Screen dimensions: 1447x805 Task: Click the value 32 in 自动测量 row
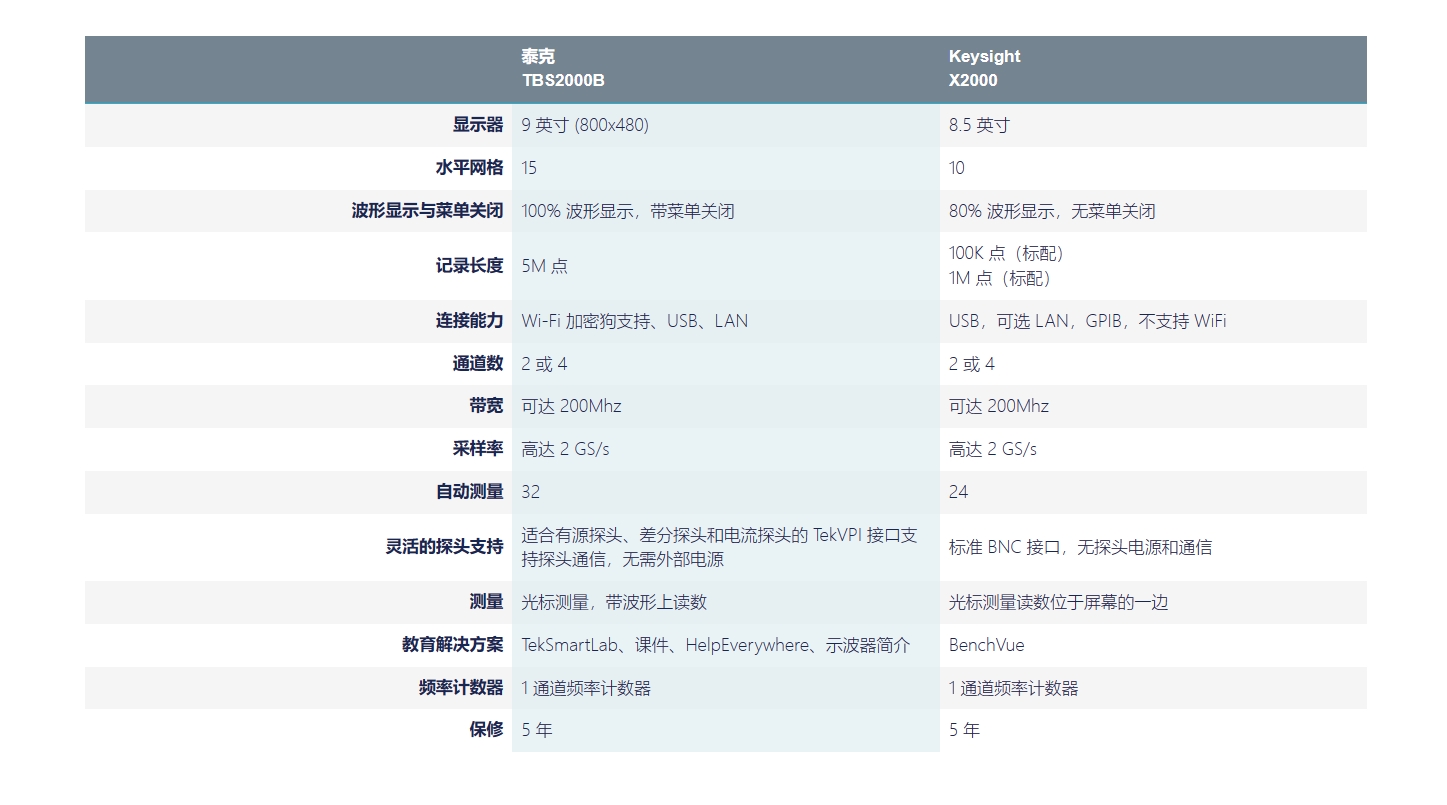[530, 492]
